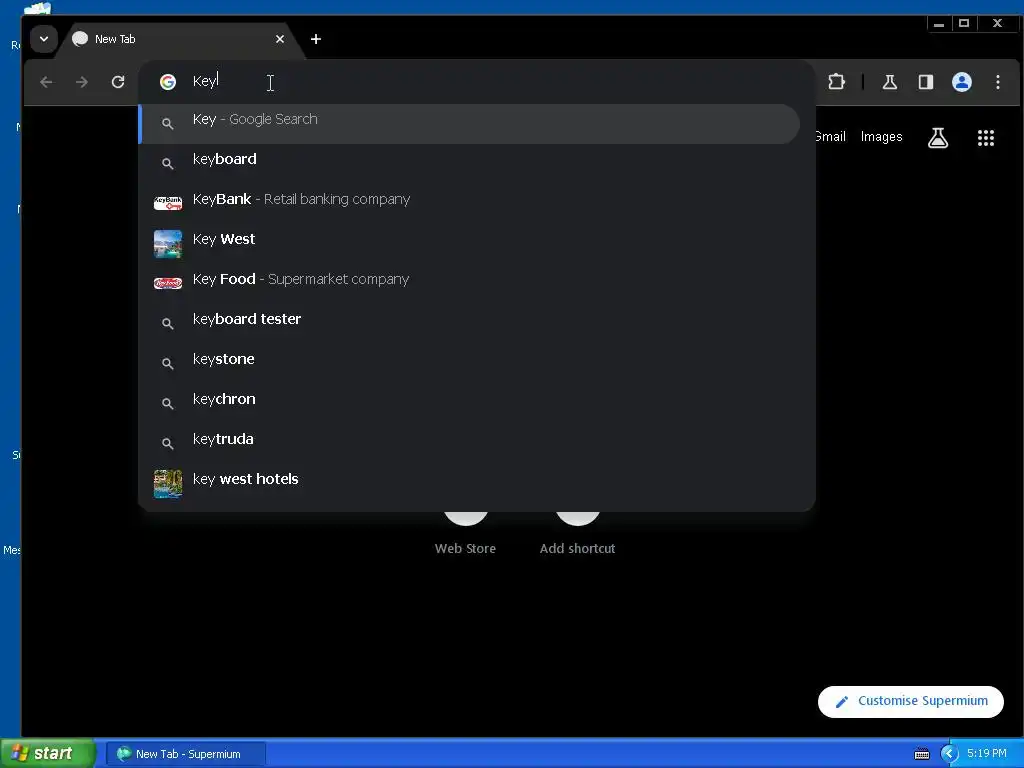Click the browser back arrow
Screen dimensions: 1024x768
46,82
